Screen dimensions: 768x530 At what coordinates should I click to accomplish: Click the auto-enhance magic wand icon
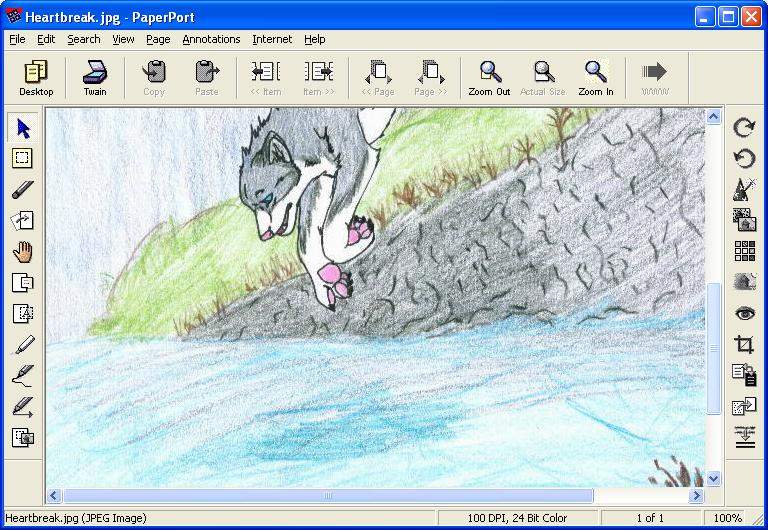tap(744, 189)
